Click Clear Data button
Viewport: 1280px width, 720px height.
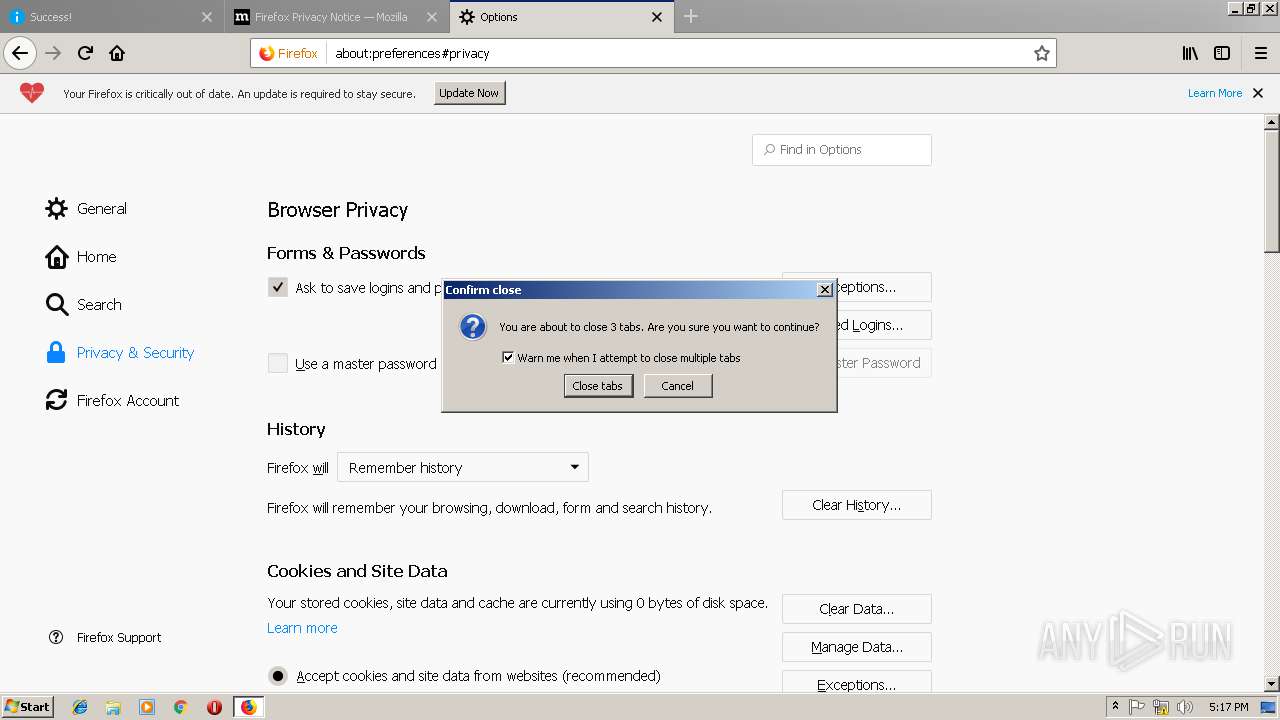(856, 609)
